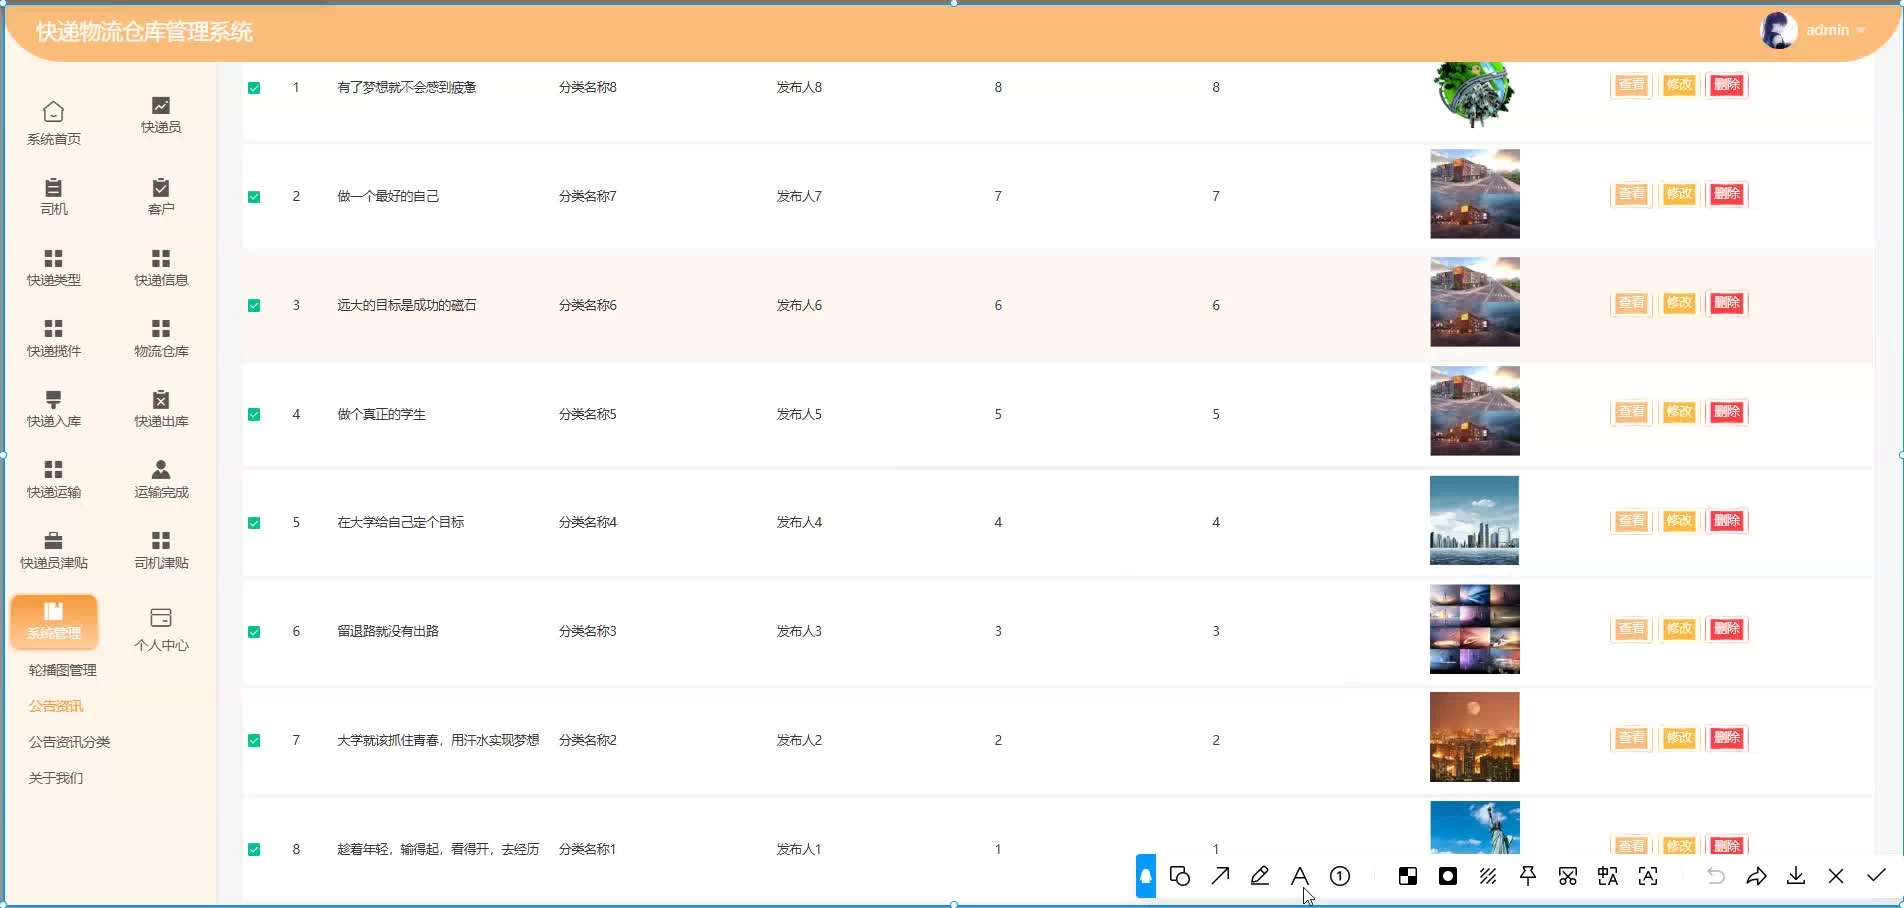This screenshot has width=1904, height=908.
Task: Click 删除 button for row 2
Action: tap(1727, 194)
